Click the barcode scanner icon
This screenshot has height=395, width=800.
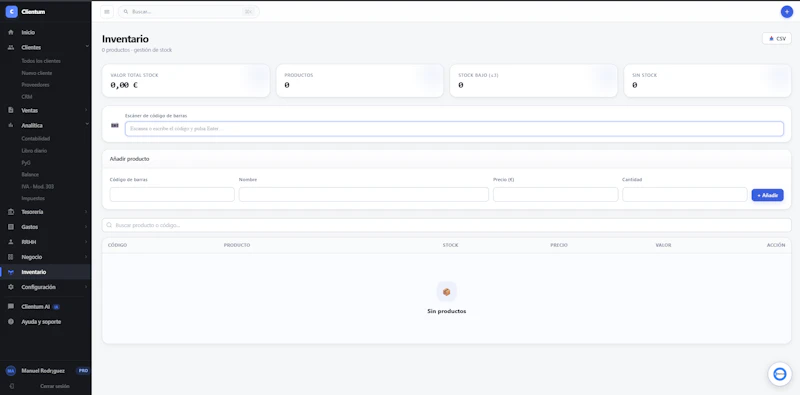[115, 126]
